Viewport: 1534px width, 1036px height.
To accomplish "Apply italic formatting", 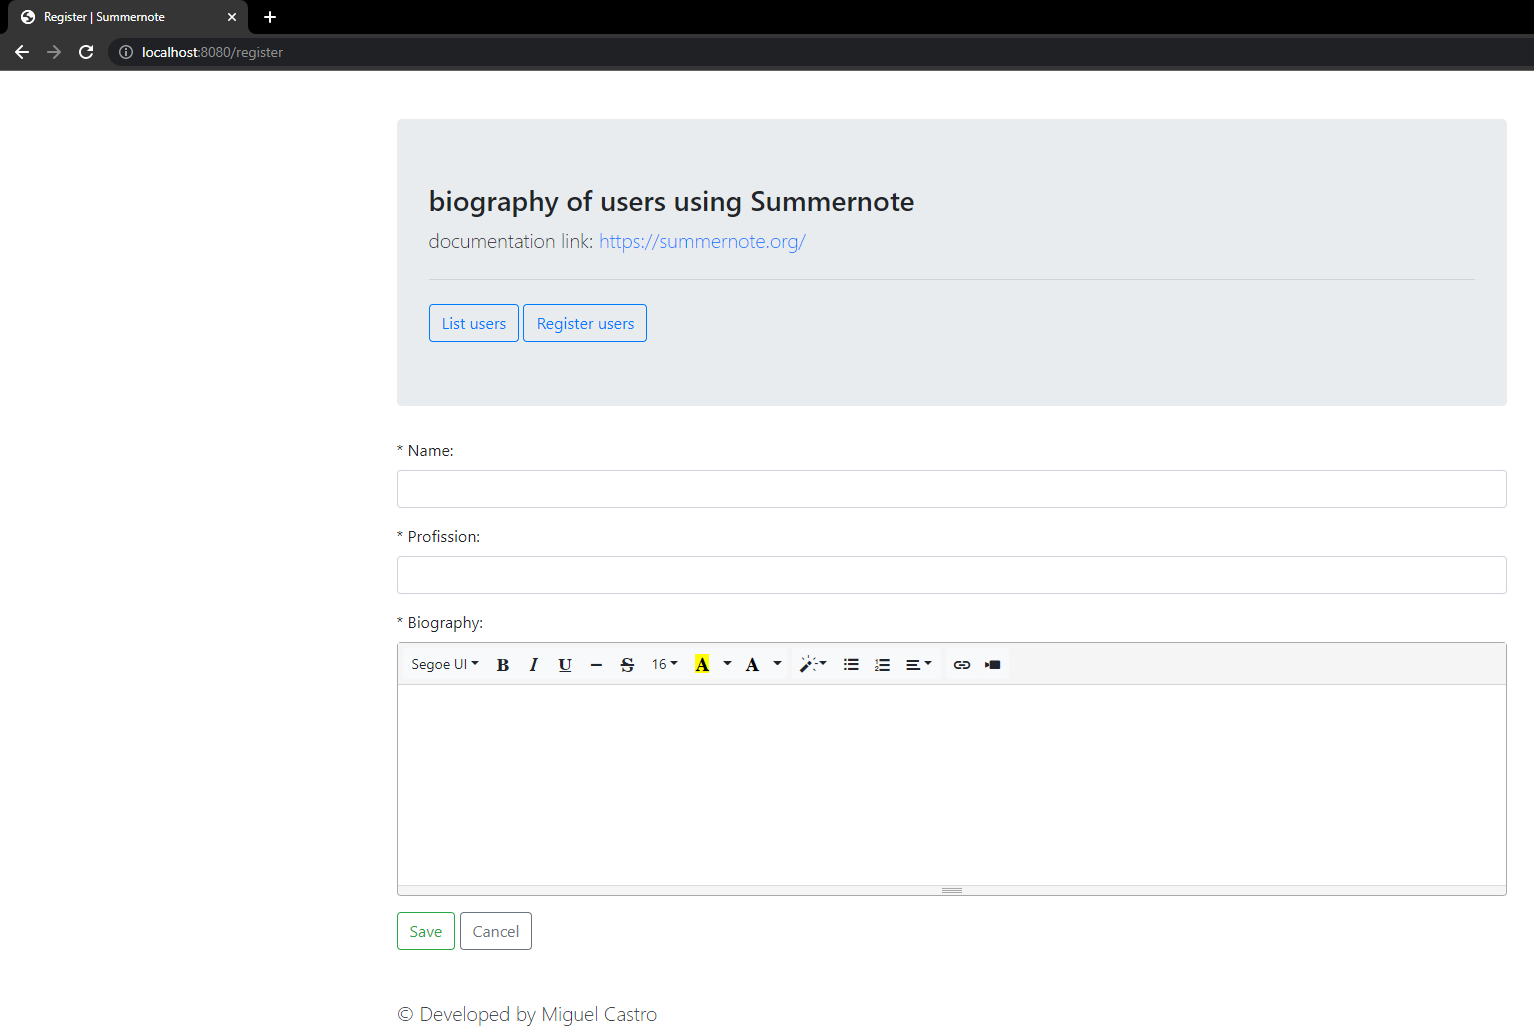I will [x=533, y=664].
